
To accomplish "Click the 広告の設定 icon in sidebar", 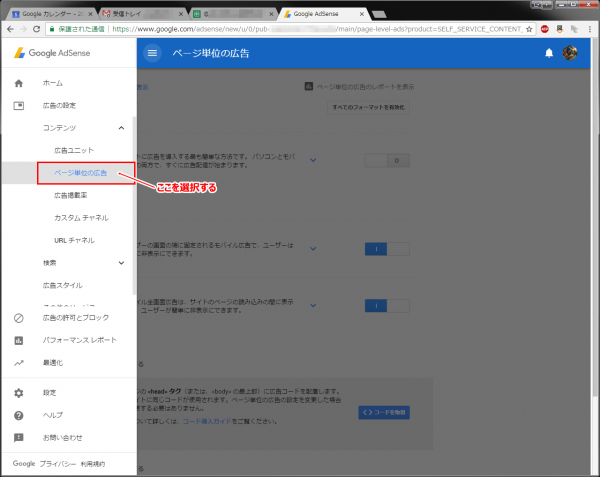I will click(18, 105).
